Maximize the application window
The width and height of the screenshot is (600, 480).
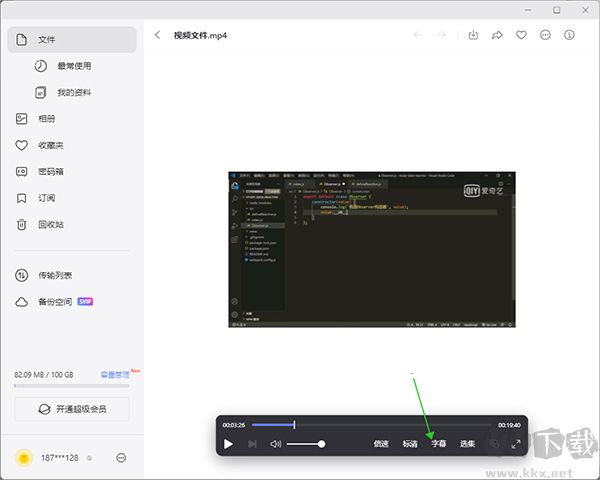[556, 10]
